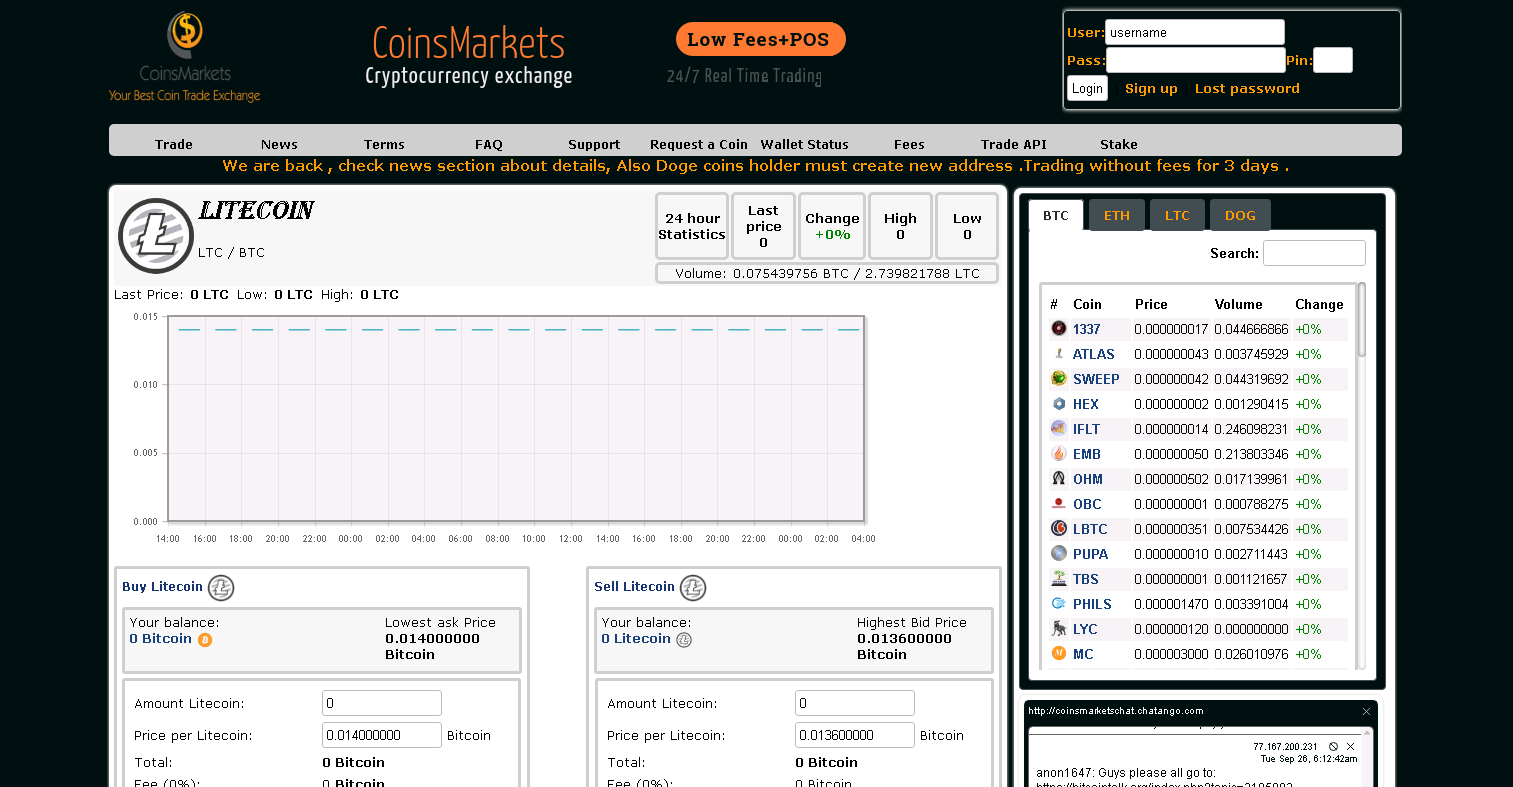The height and width of the screenshot is (787, 1513).
Task: Open the News menu item
Action: pos(279,144)
